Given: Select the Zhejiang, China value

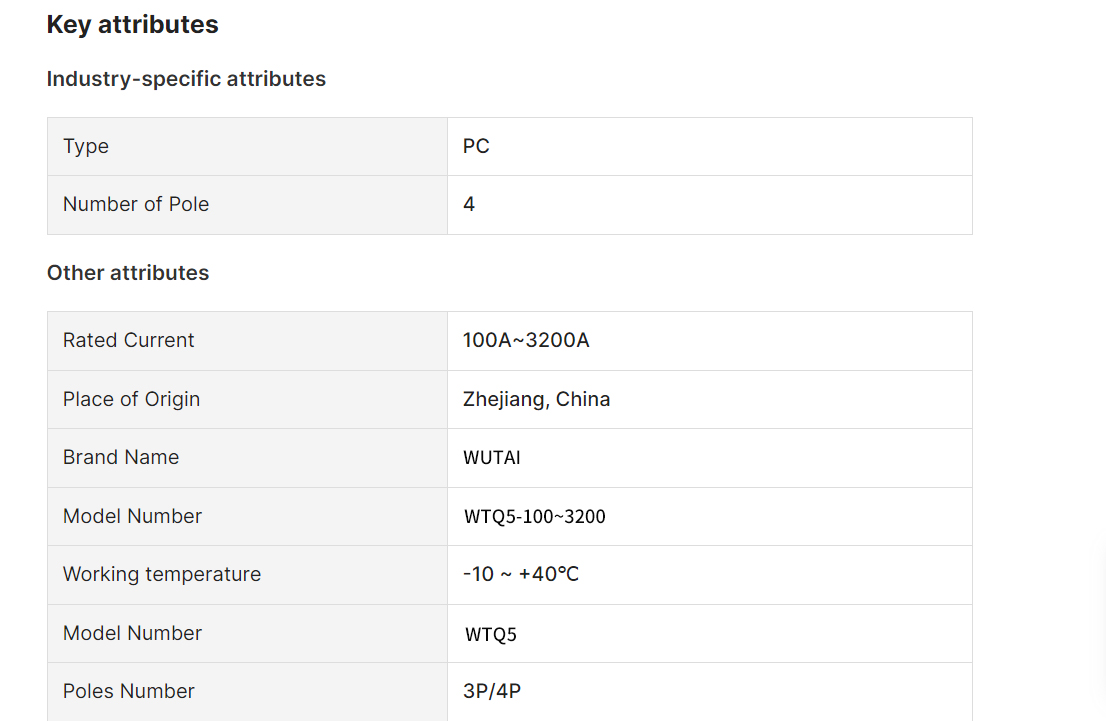Looking at the screenshot, I should tap(537, 399).
